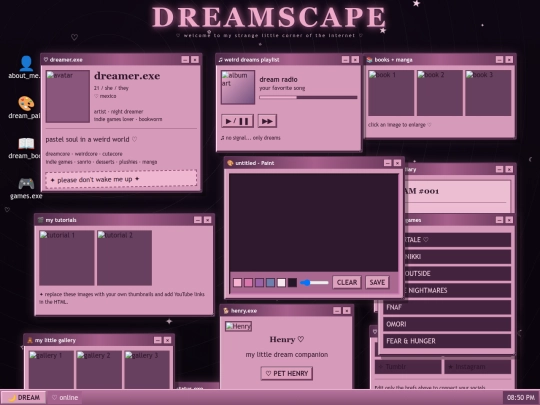
Task: Select OMORI in the games list
Action: (x=447, y=324)
